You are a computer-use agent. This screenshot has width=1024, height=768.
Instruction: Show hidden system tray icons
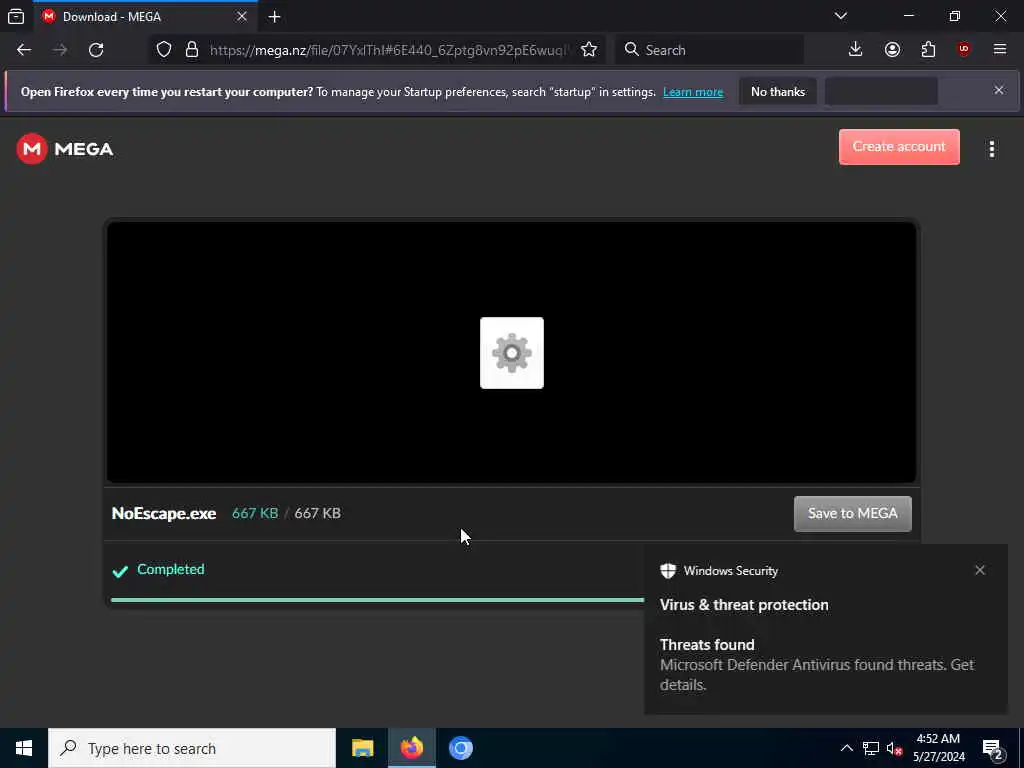[x=846, y=748]
